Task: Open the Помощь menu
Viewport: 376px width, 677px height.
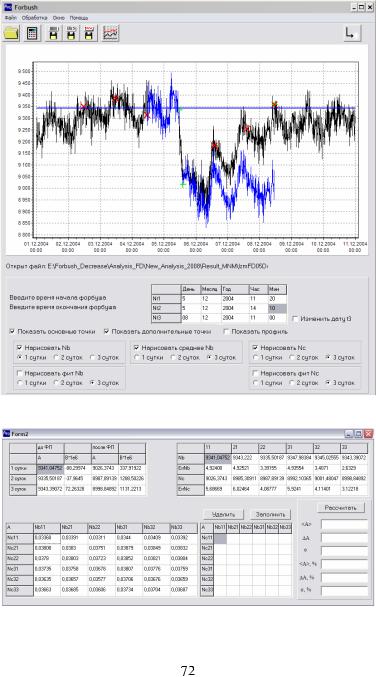Action: [x=79, y=18]
